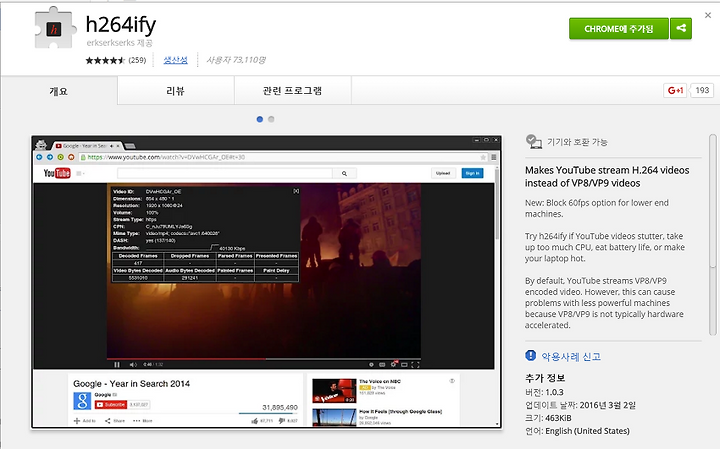Close the extension details dialog
Screen dimensions: 720x449
click(708, 15)
